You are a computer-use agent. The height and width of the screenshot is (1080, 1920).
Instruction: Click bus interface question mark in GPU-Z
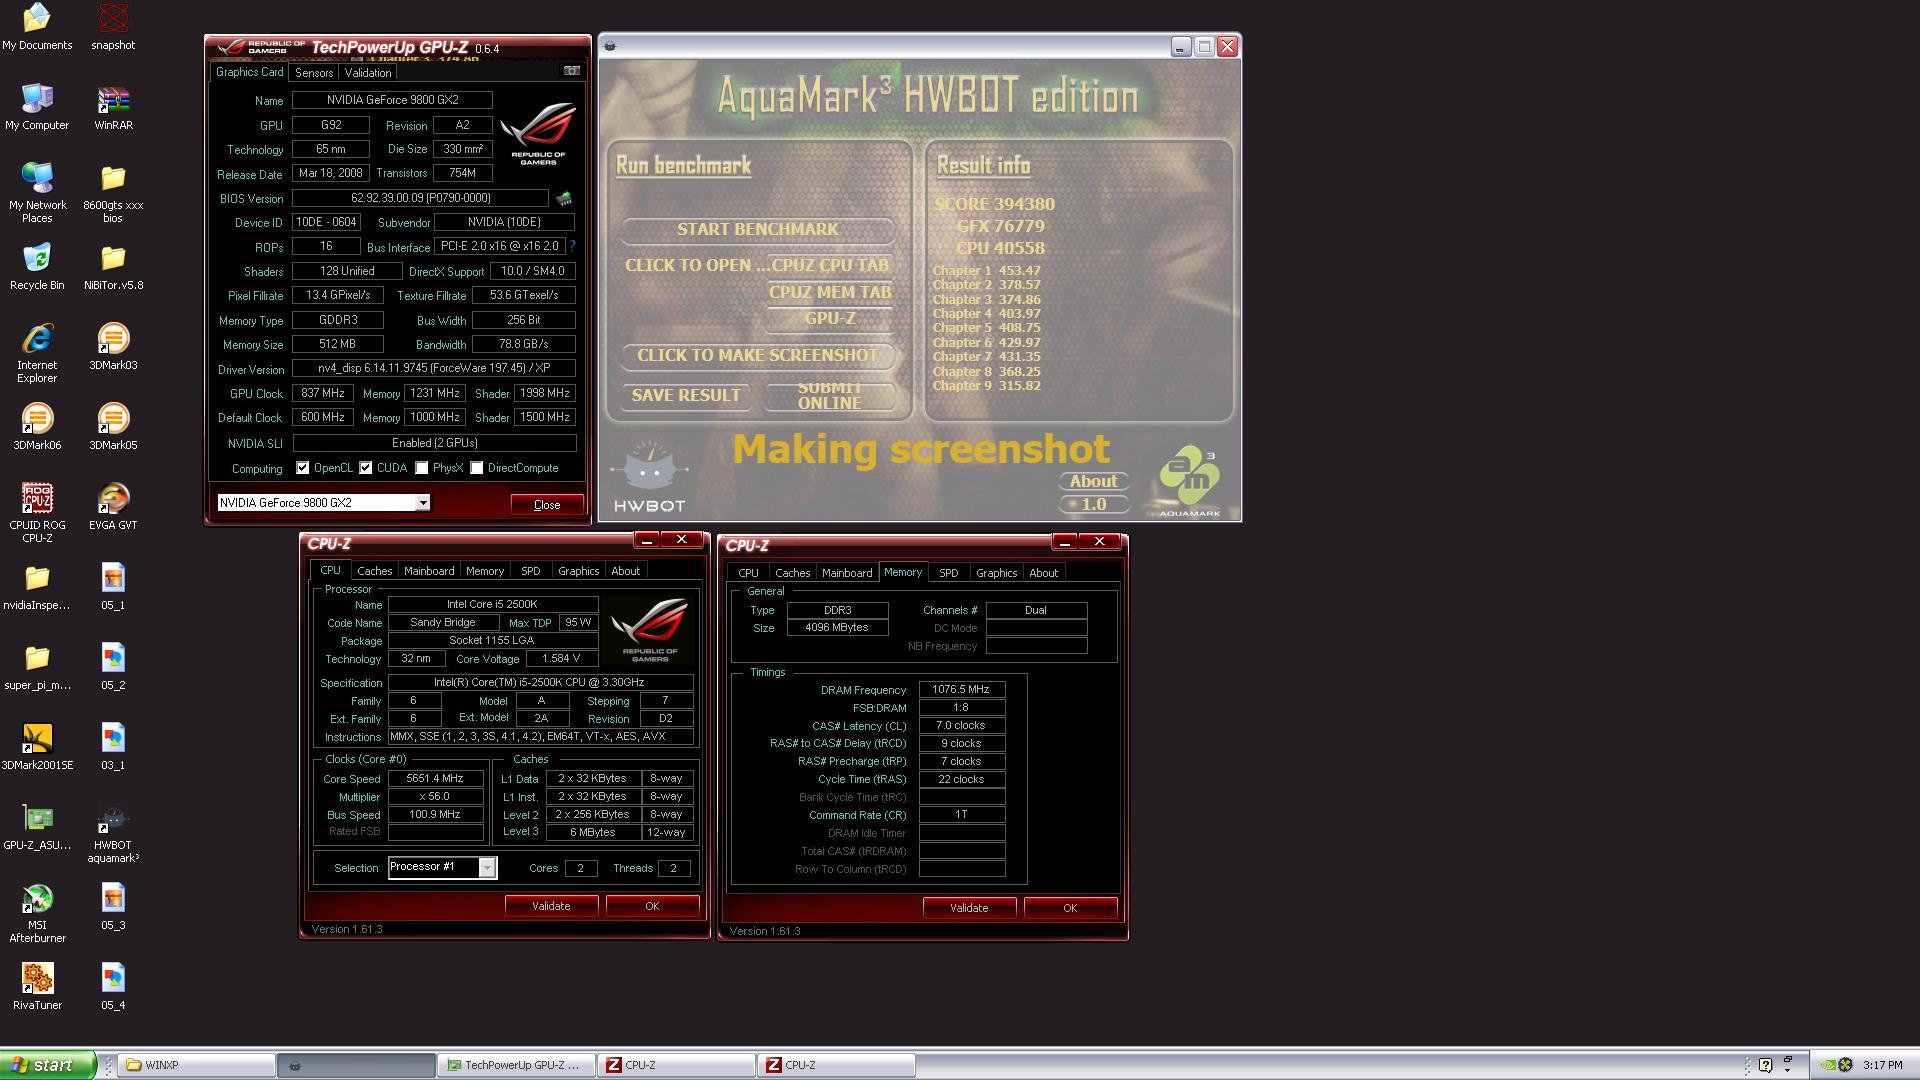572,246
